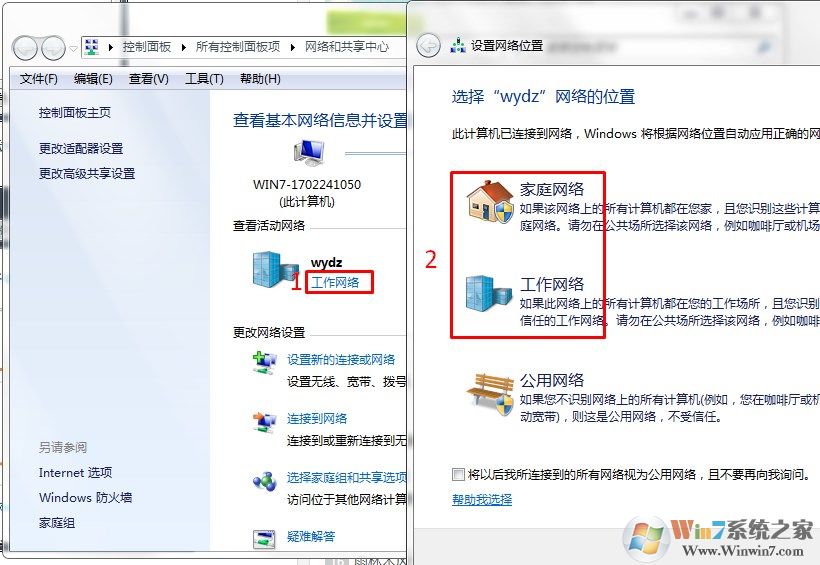Enable treat all future networks as public checkbox
The height and width of the screenshot is (565, 820).
(x=458, y=474)
